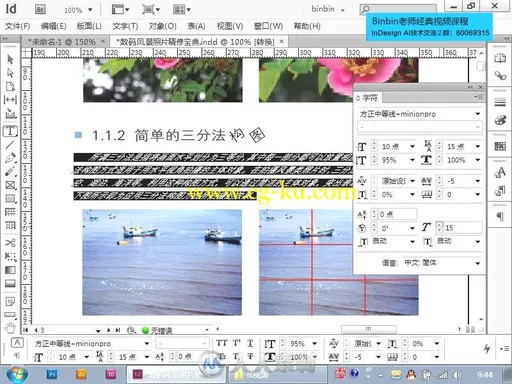Open the 对象(O) menu
The height and width of the screenshot is (384, 512).
[x=162, y=26]
